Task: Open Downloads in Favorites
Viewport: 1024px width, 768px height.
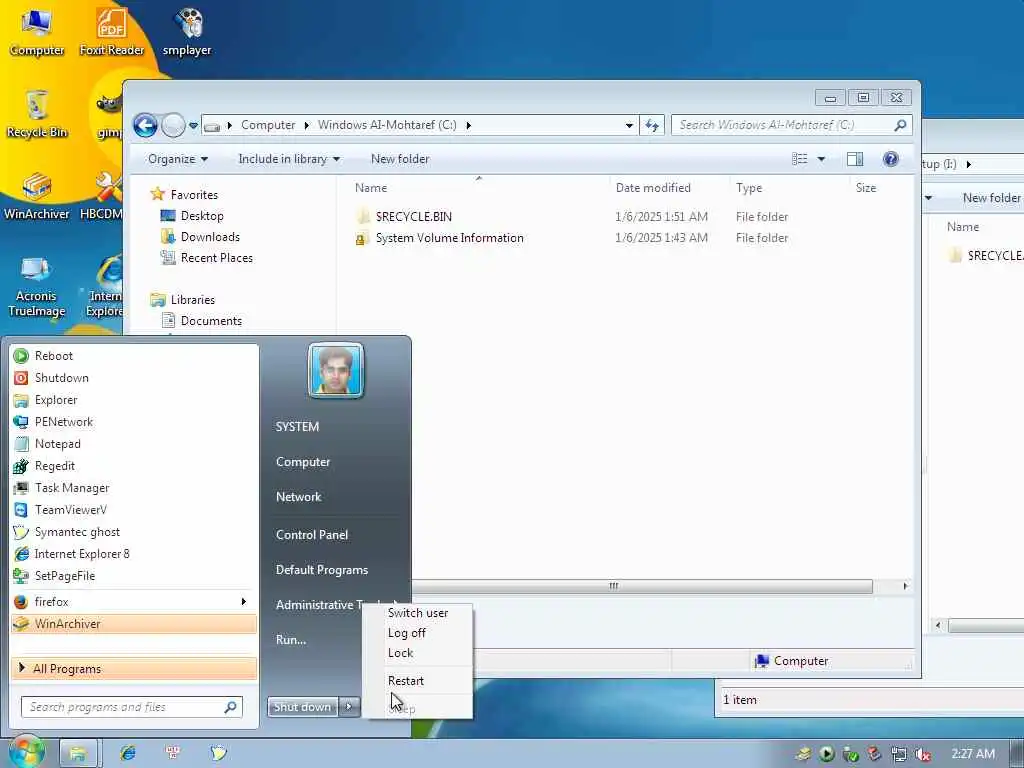Action: pyautogui.click(x=210, y=237)
